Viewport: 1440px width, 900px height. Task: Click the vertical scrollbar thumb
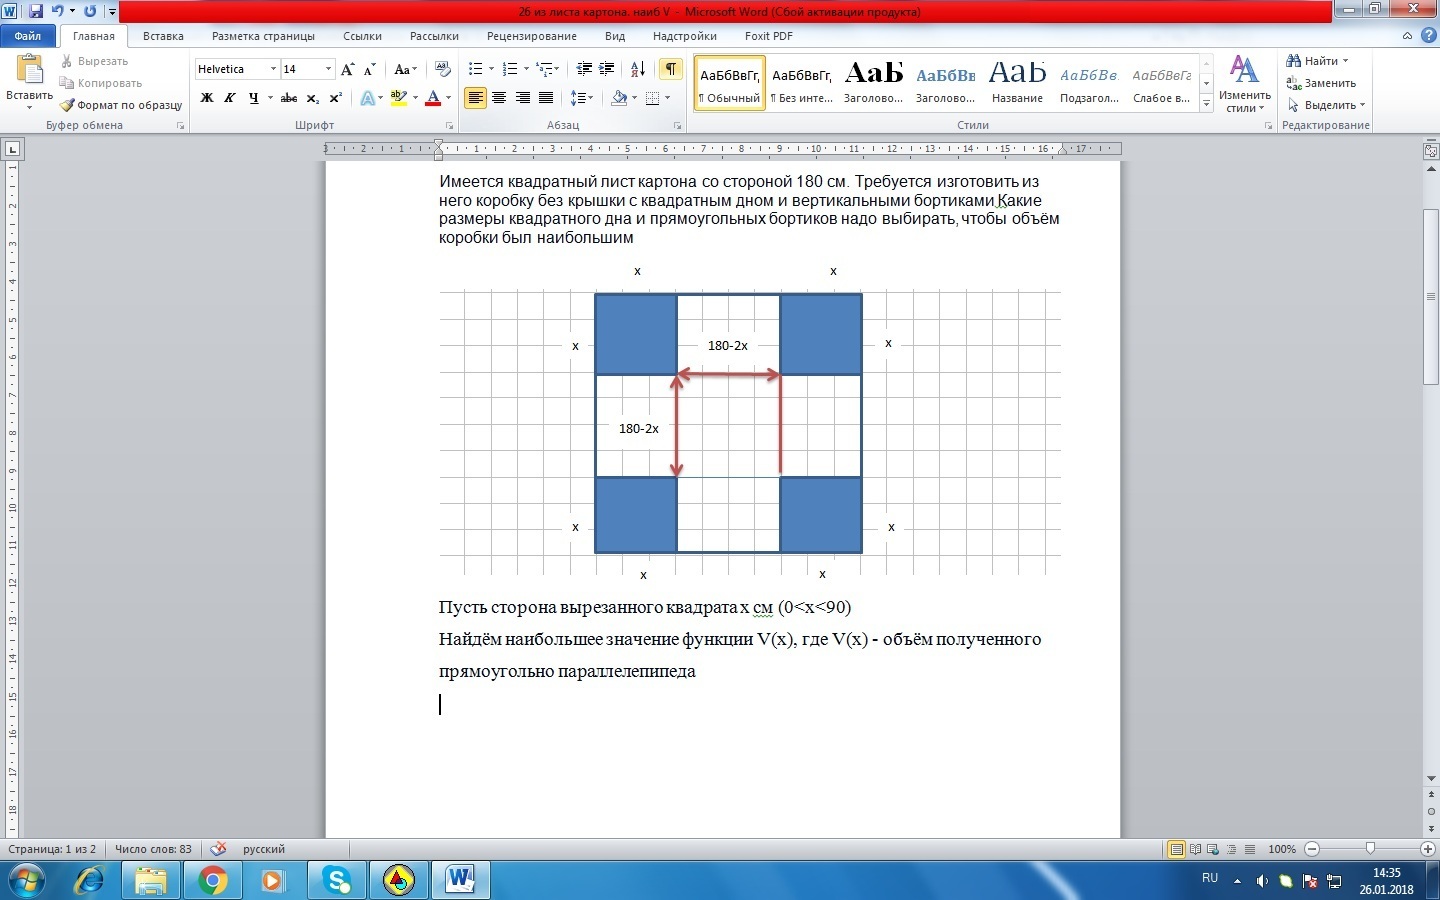[x=1431, y=297]
